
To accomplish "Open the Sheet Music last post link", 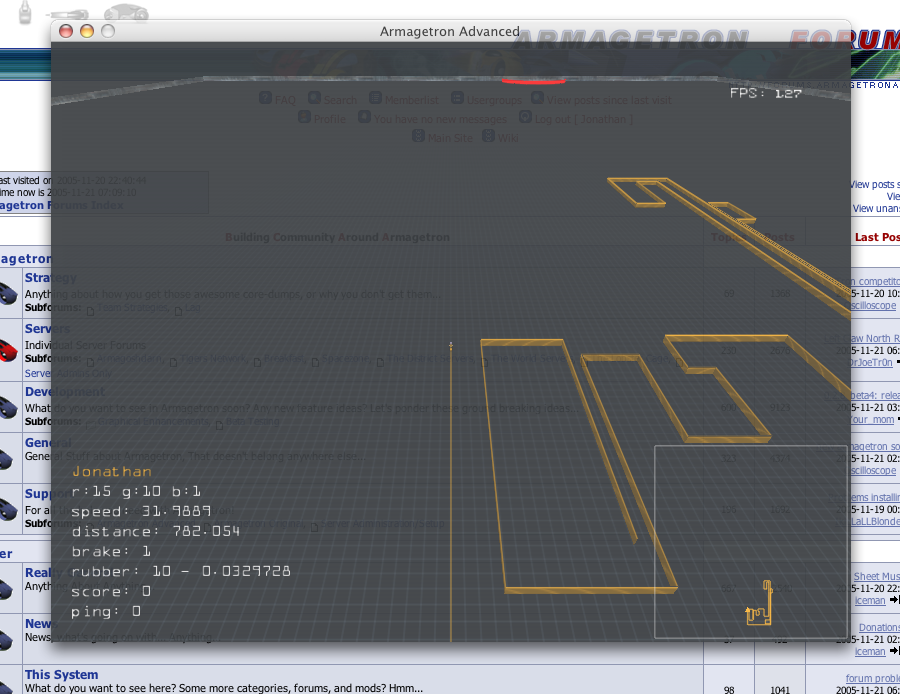I will pyautogui.click(x=876, y=577).
